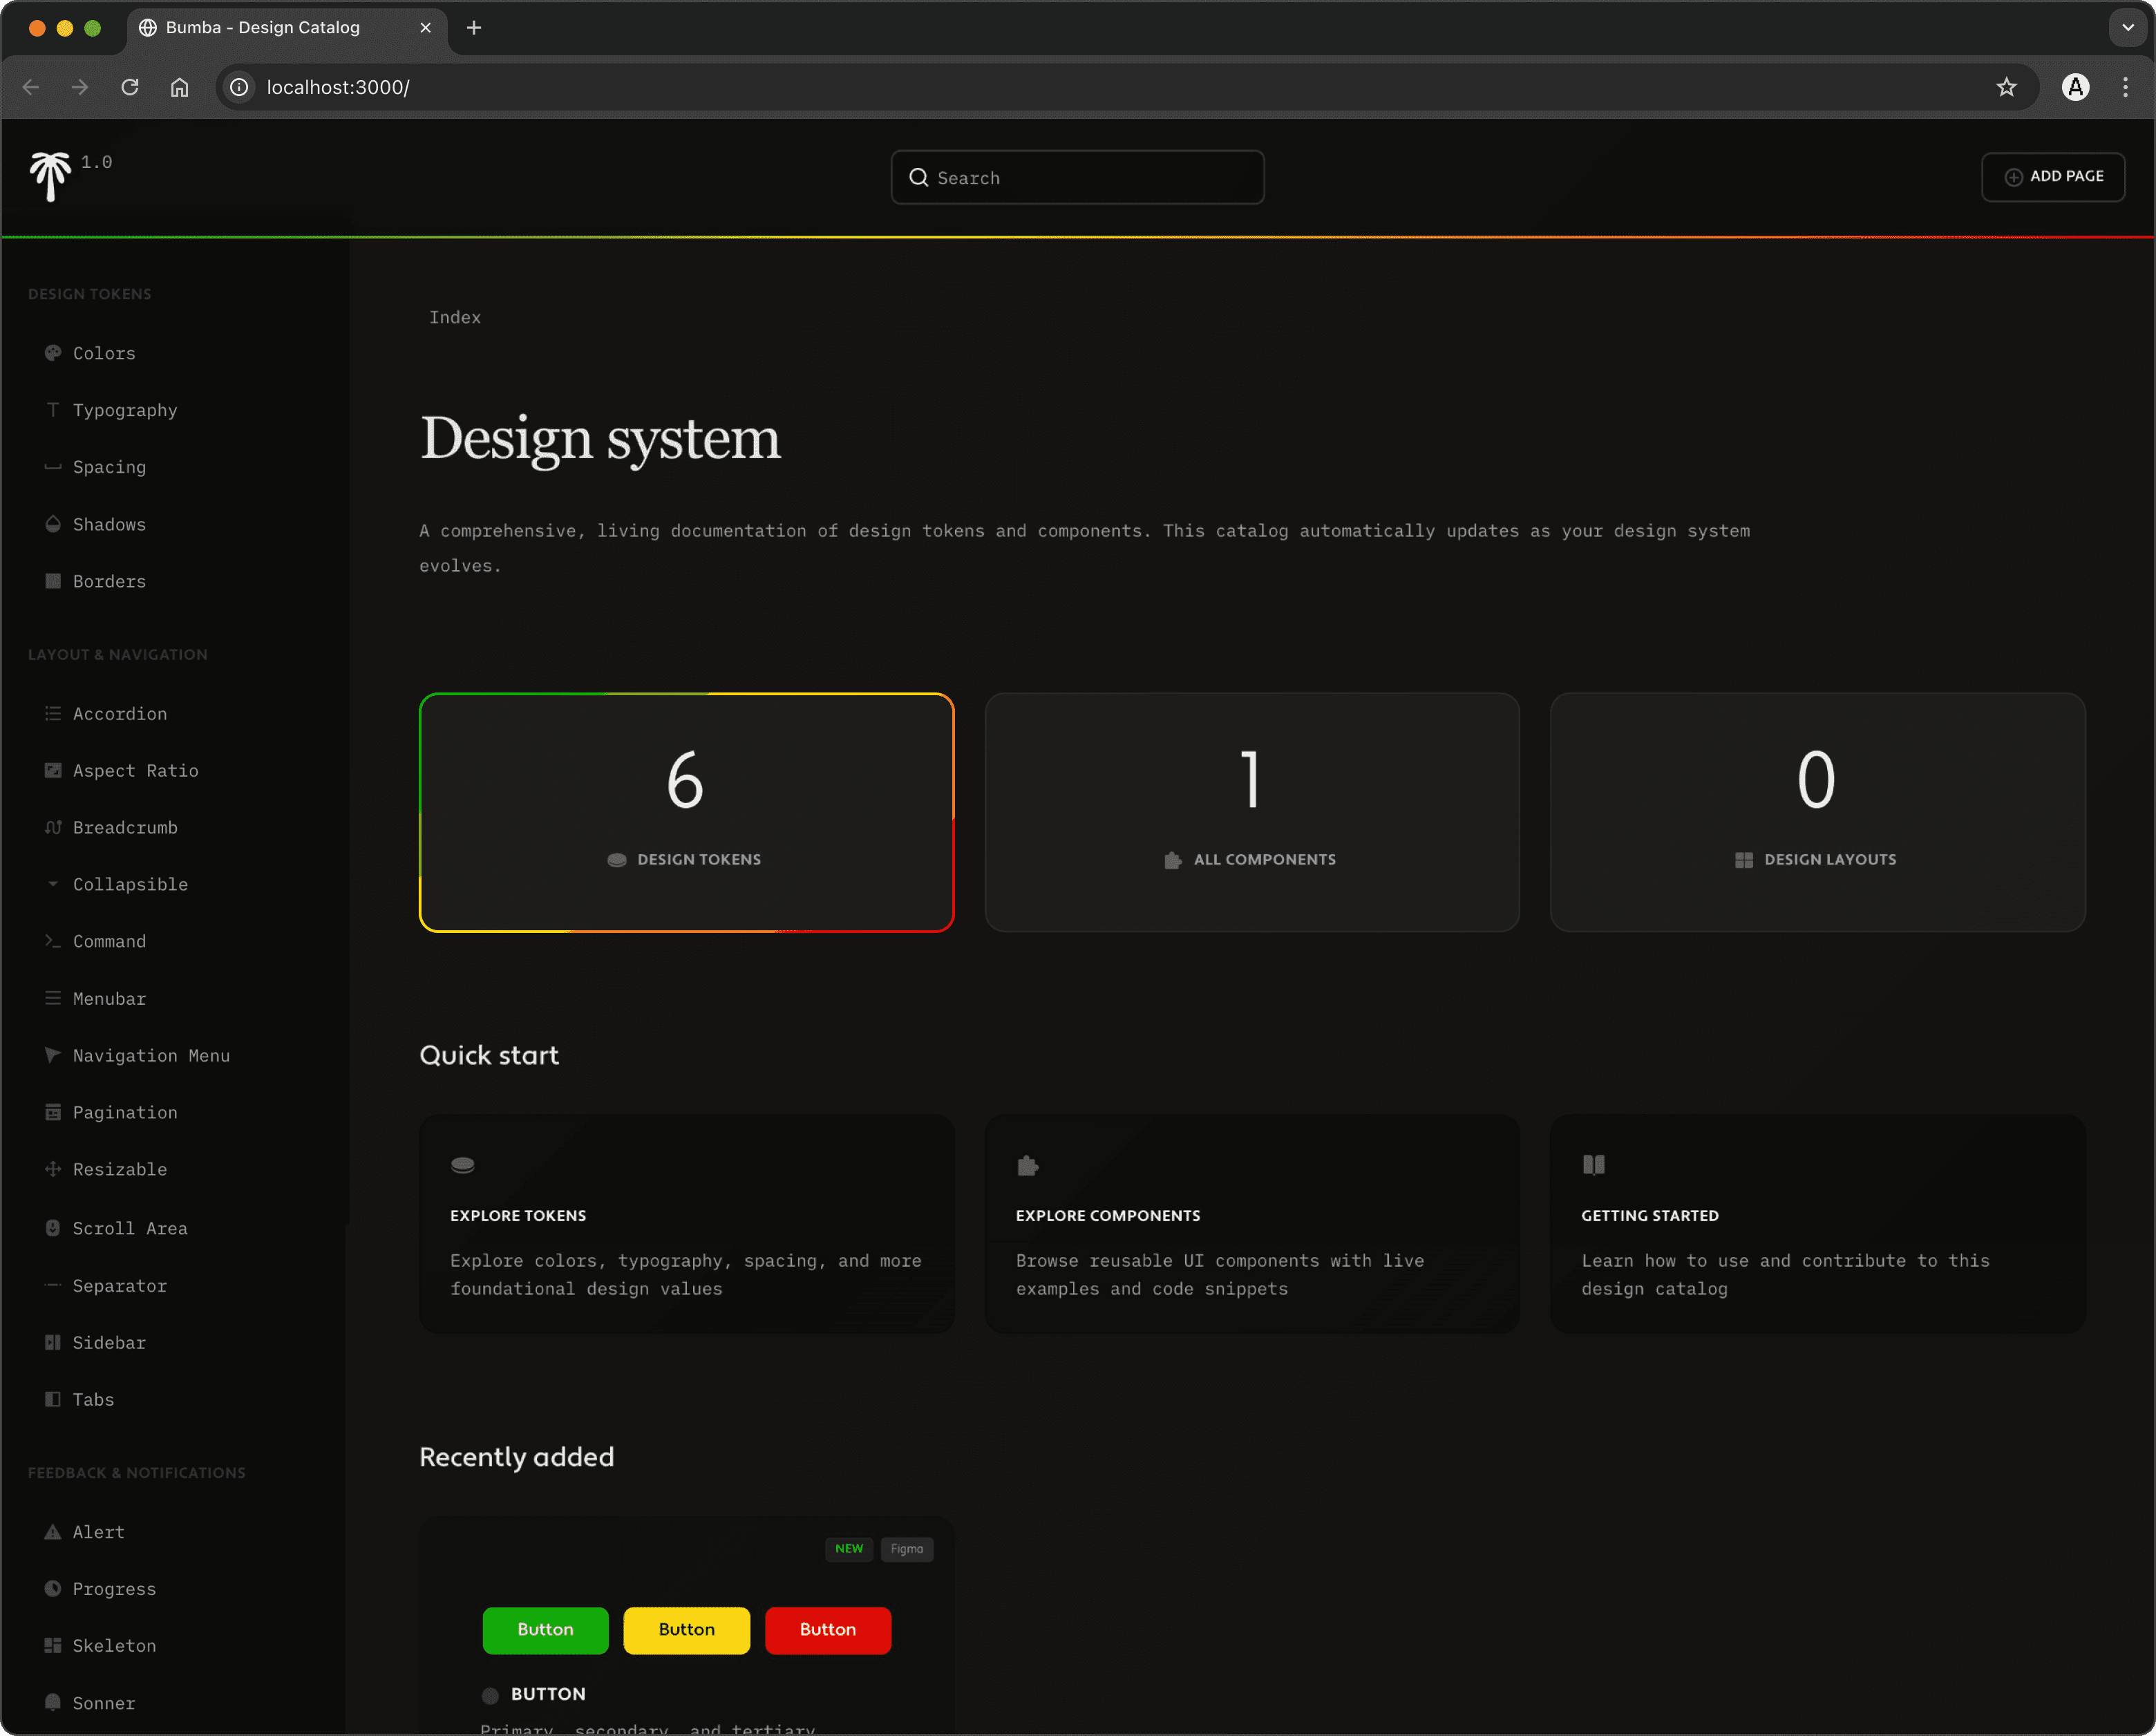
Task: Open the Chrome three-dot menu
Action: [x=2125, y=87]
